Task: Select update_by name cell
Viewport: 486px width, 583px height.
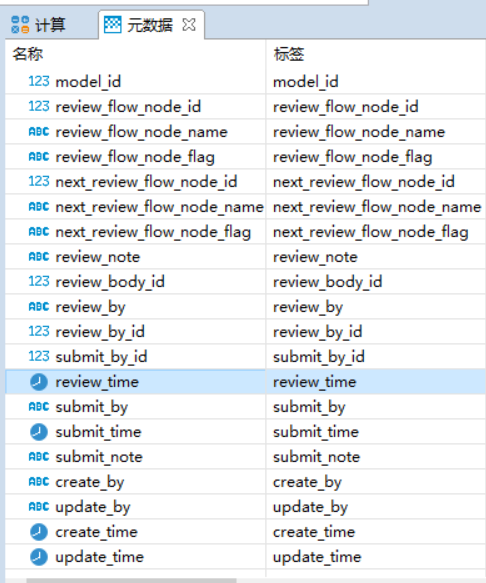Action: click(93, 507)
